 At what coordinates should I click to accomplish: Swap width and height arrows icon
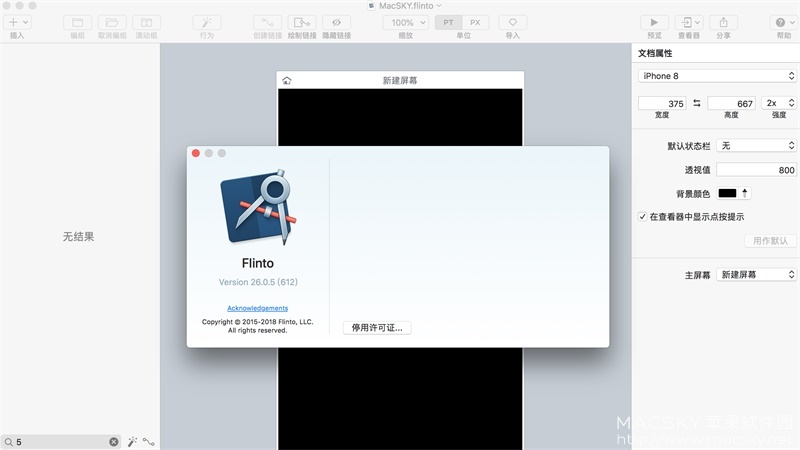tap(696, 103)
